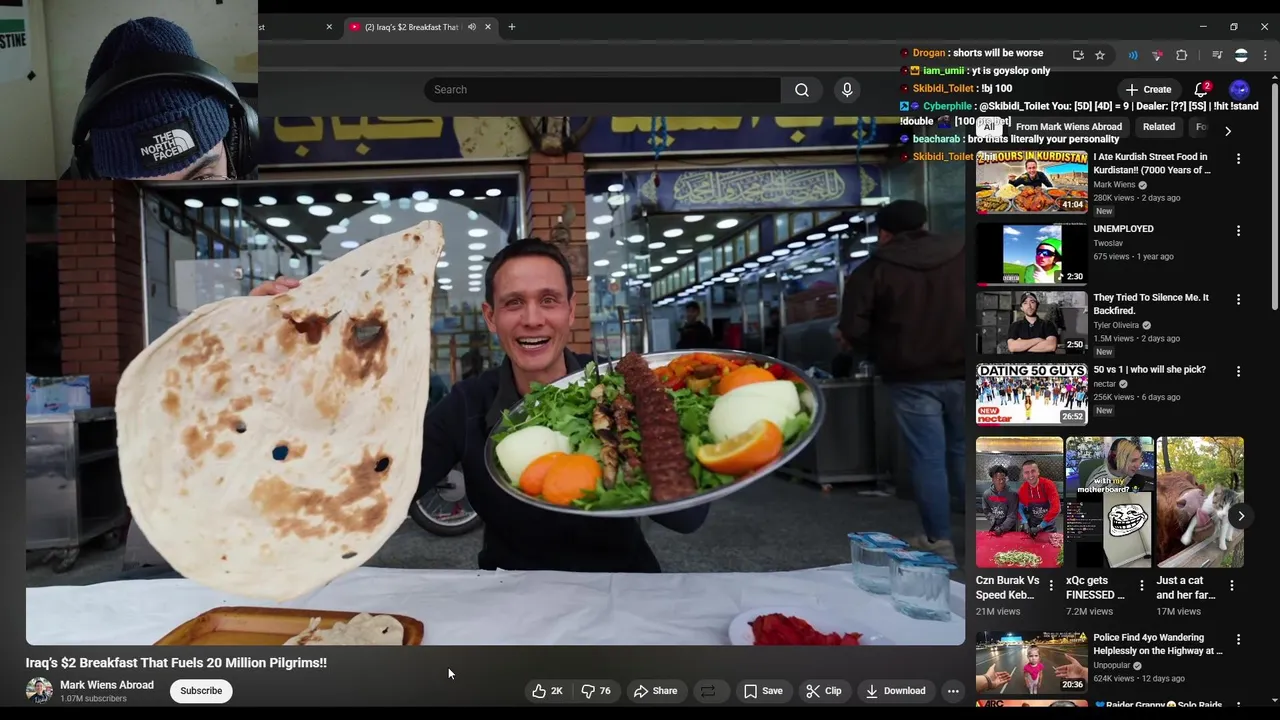
Task: Start voice search with microphone icon
Action: click(847, 90)
